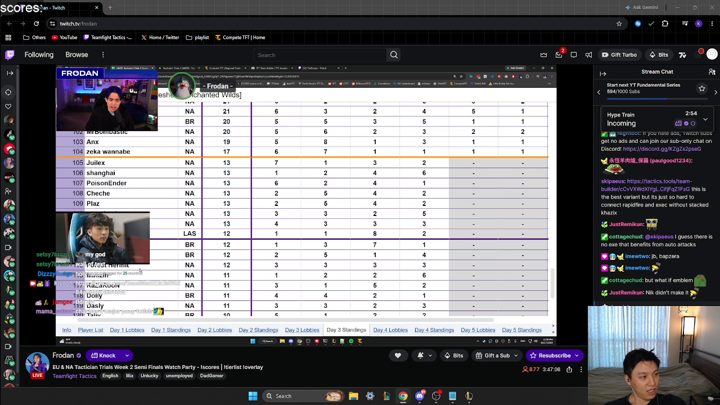
Task: Open the megaphone announcements icon
Action: [x=589, y=55]
